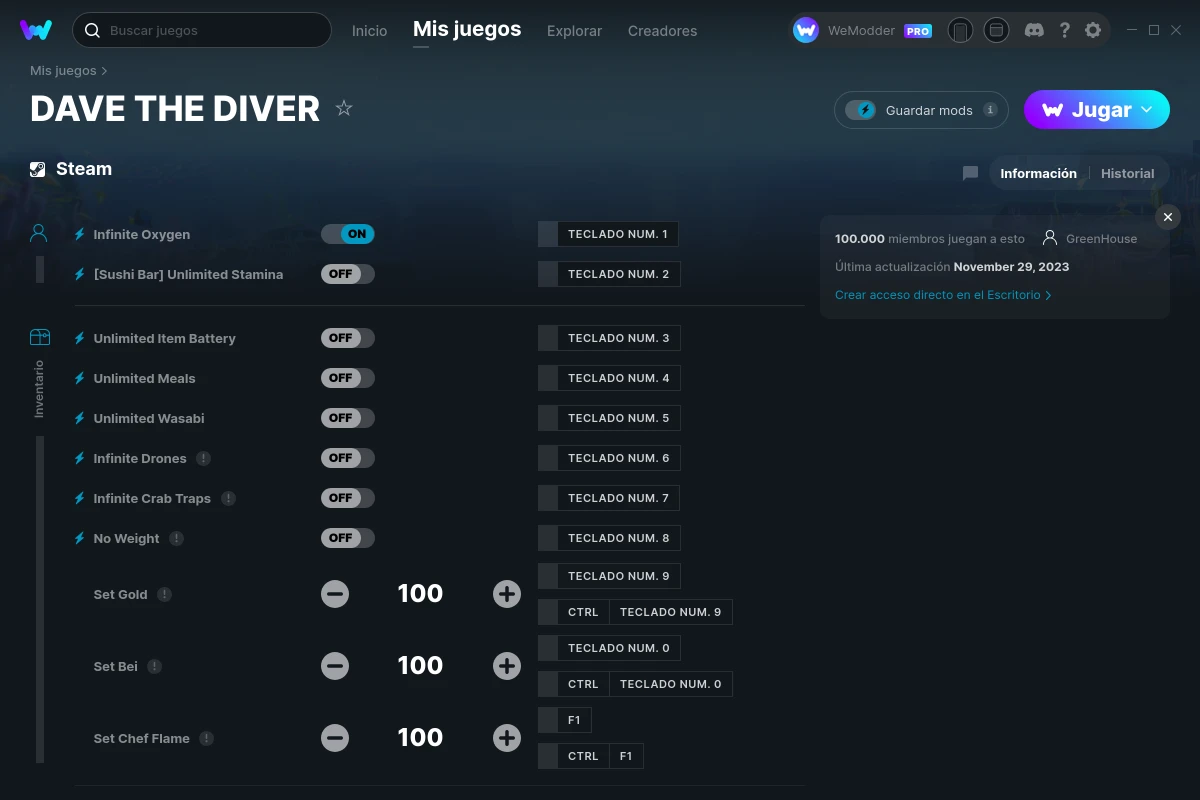The width and height of the screenshot is (1200, 800).
Task: Expand the Jugar button dropdown arrow
Action: pos(1147,110)
